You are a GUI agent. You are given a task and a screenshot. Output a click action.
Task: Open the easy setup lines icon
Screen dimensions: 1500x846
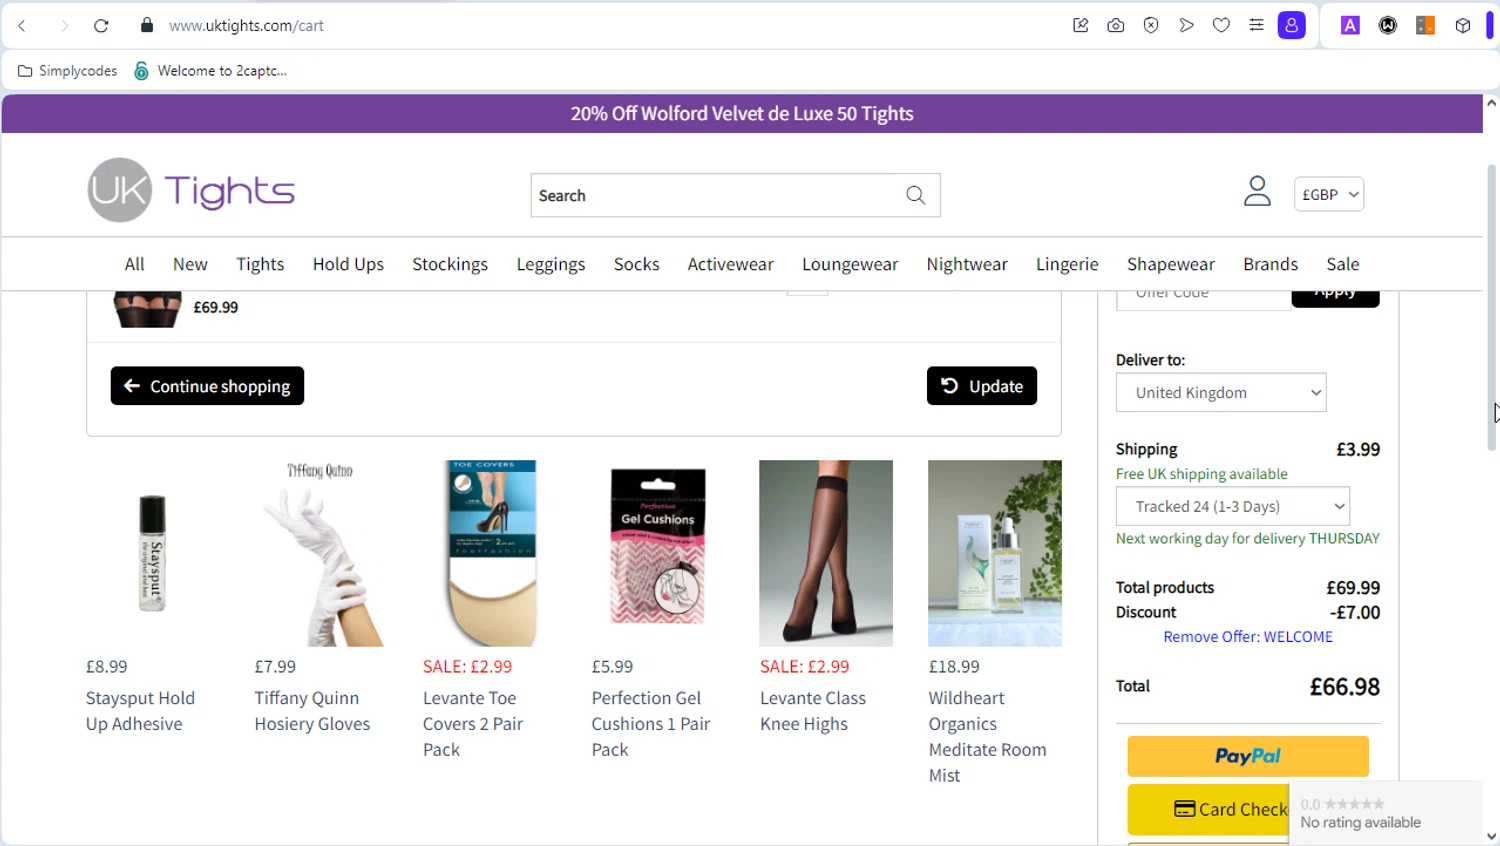1256,26
